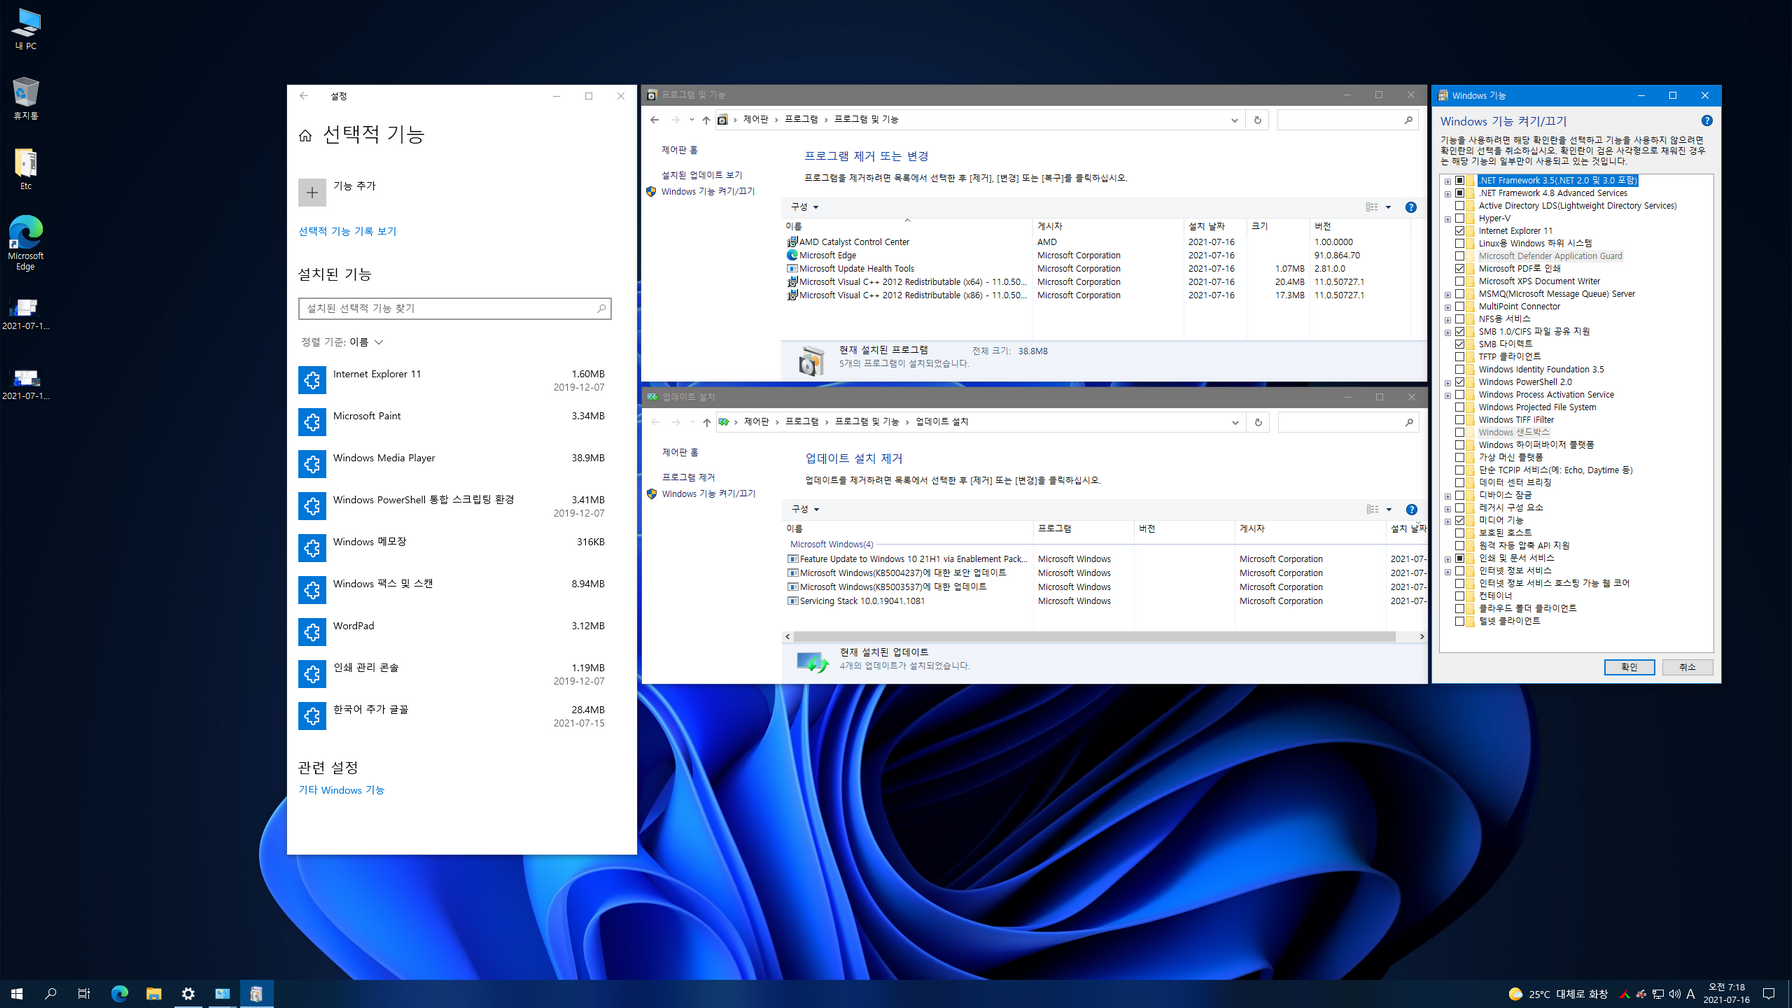Screen dimensions: 1792x1008
Task: Select the Etc desktop icon
Action: tap(25, 169)
